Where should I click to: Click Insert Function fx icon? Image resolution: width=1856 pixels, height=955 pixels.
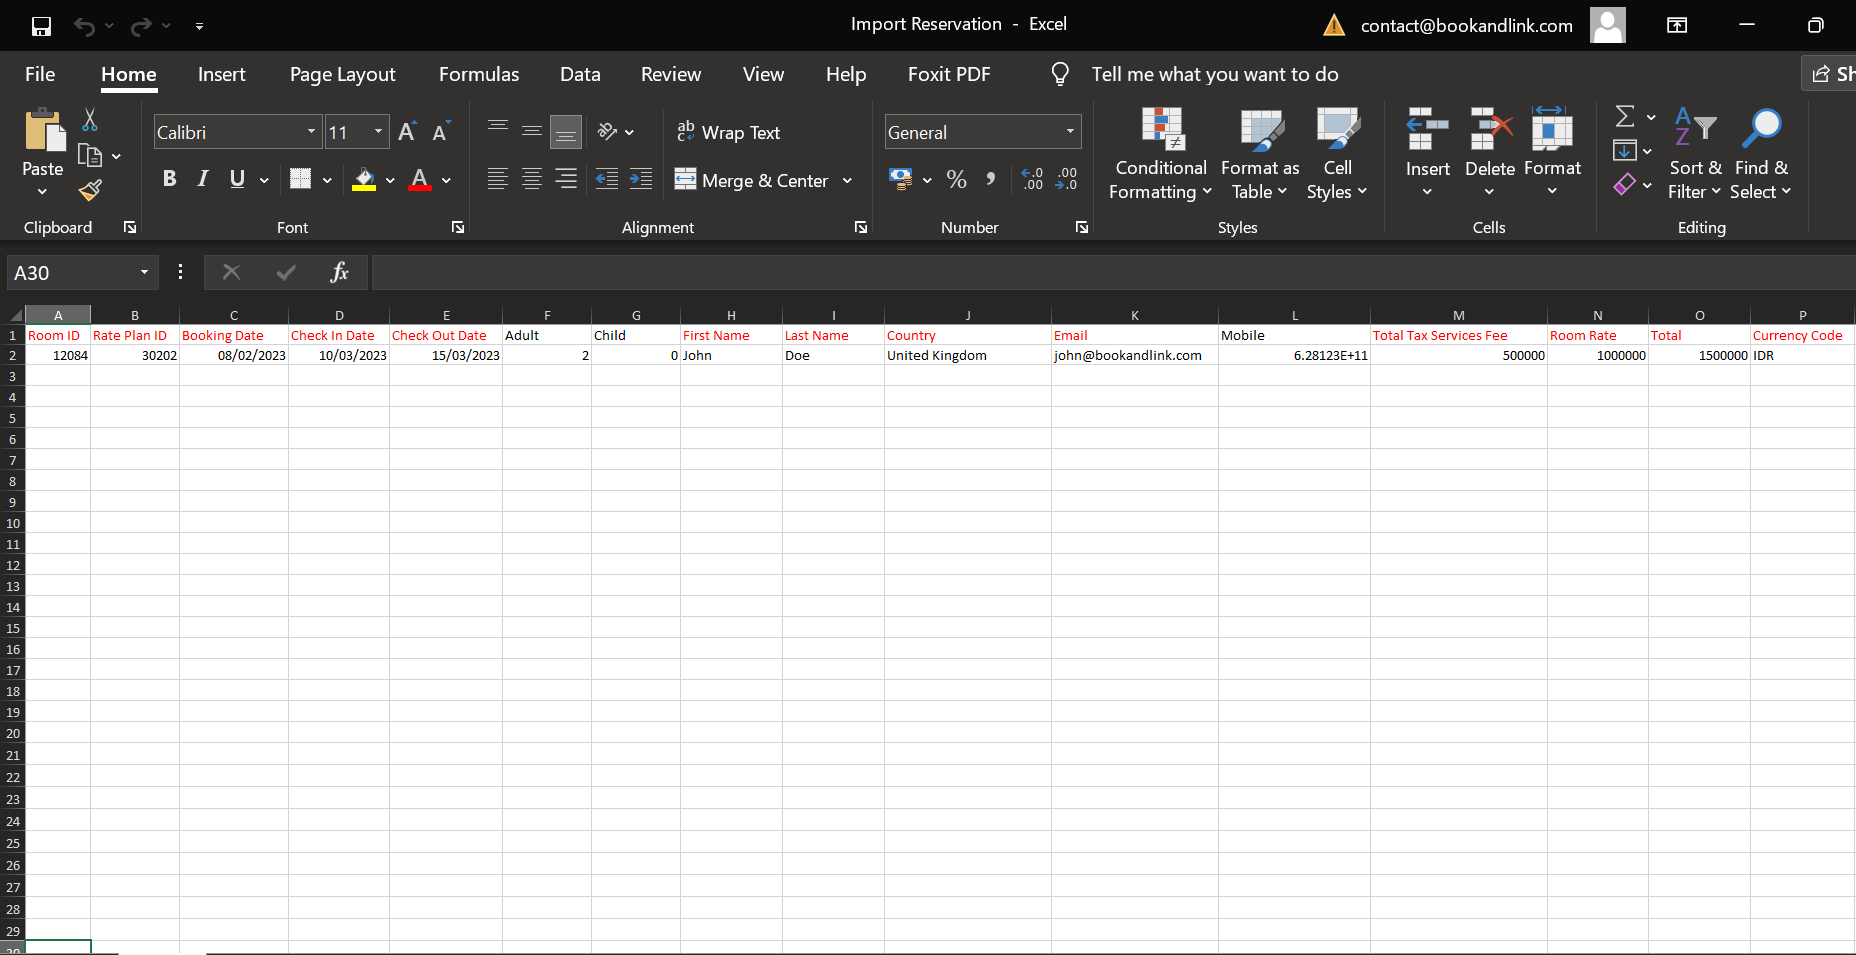pyautogui.click(x=339, y=272)
